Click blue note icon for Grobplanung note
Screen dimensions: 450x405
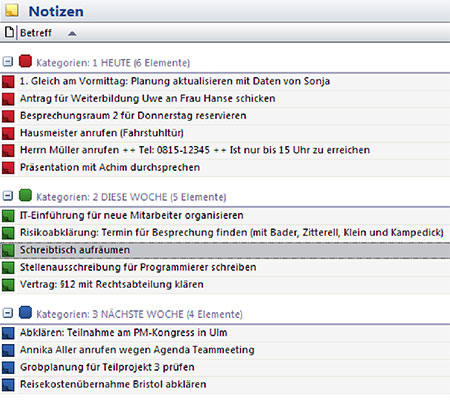click(x=8, y=368)
